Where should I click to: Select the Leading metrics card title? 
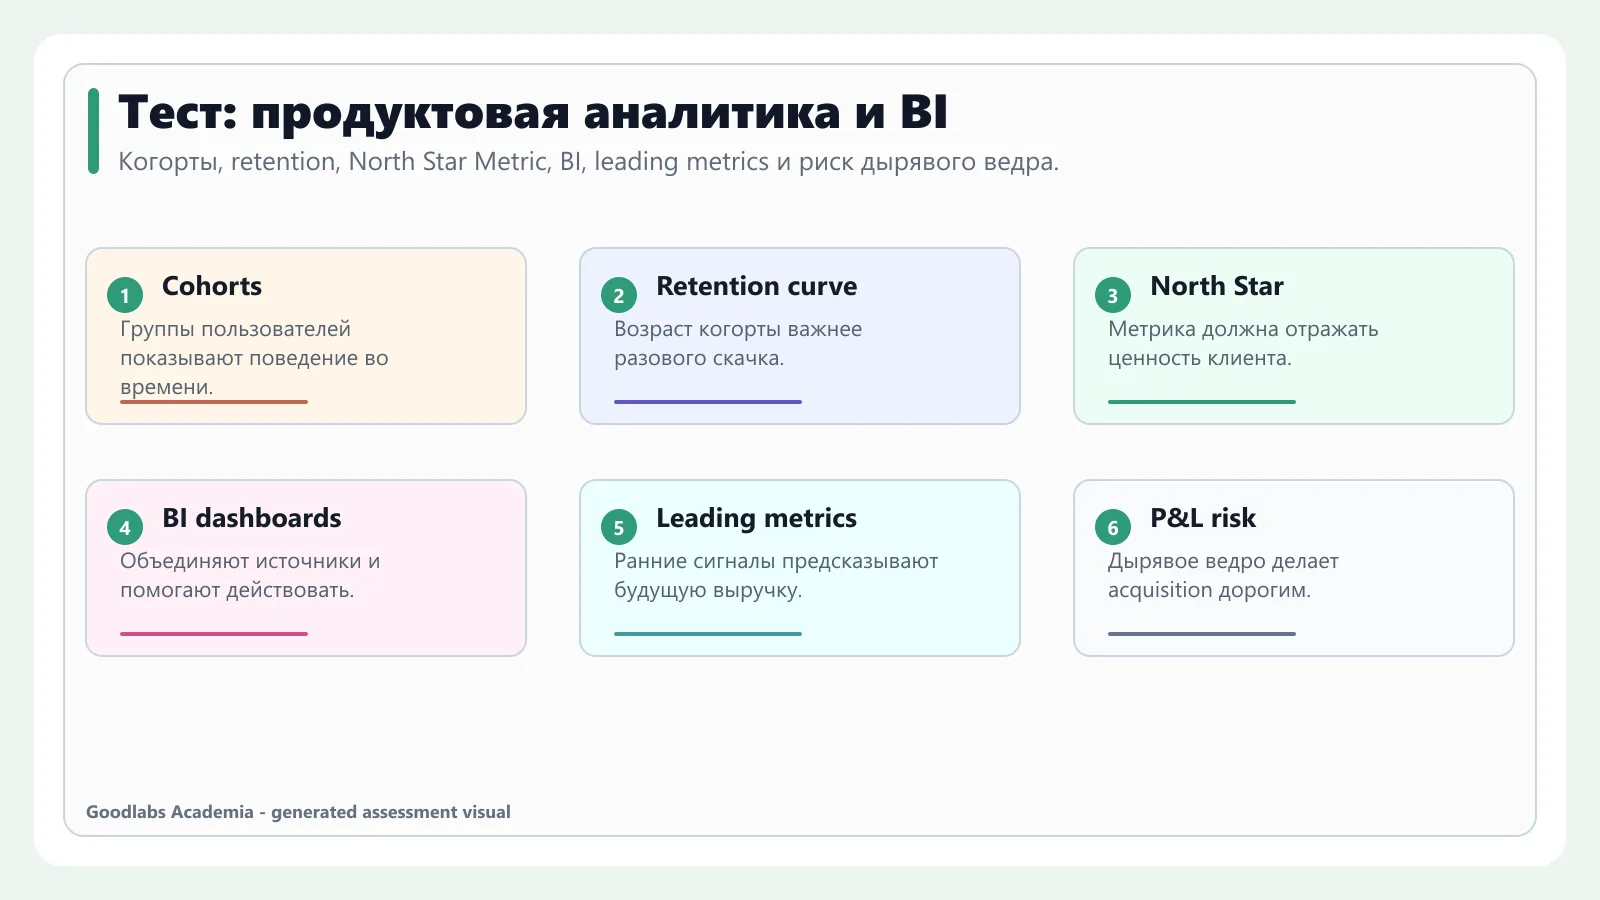757,518
